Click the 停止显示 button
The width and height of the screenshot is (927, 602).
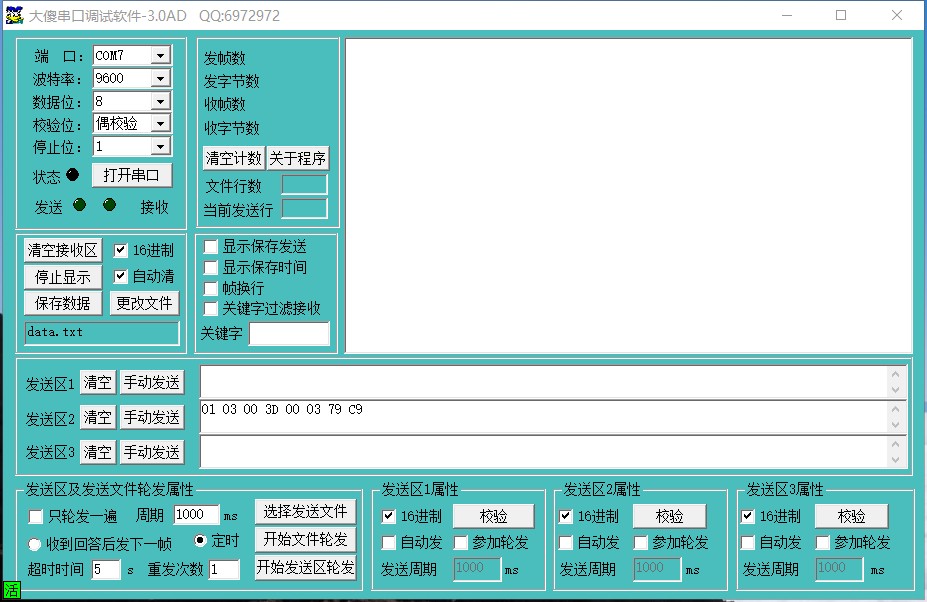pyautogui.click(x=63, y=277)
